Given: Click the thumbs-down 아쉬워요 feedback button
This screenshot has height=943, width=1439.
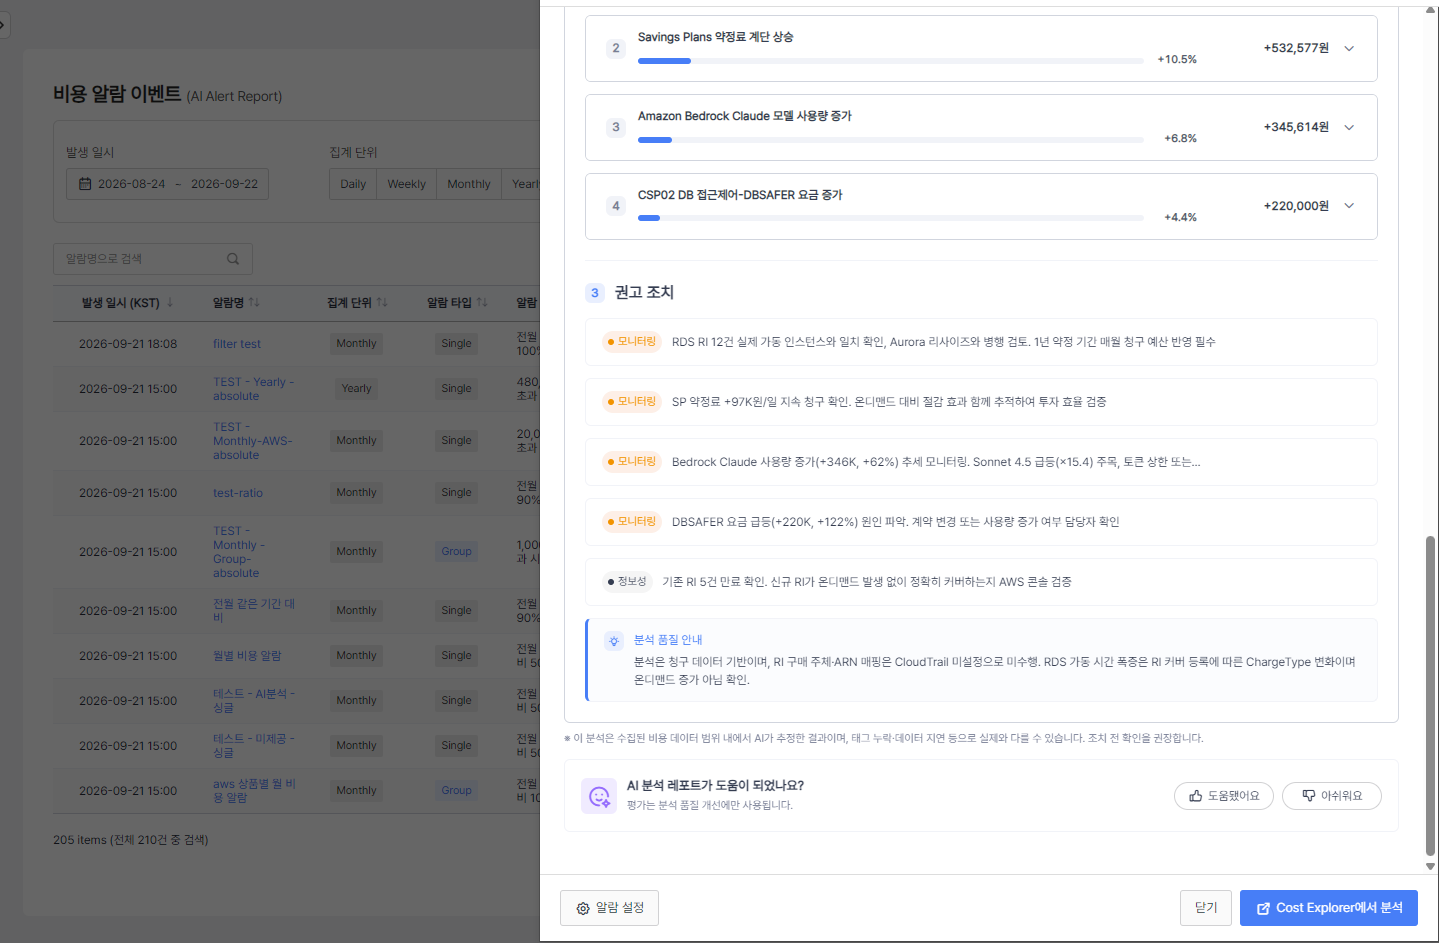Looking at the screenshot, I should (1332, 796).
